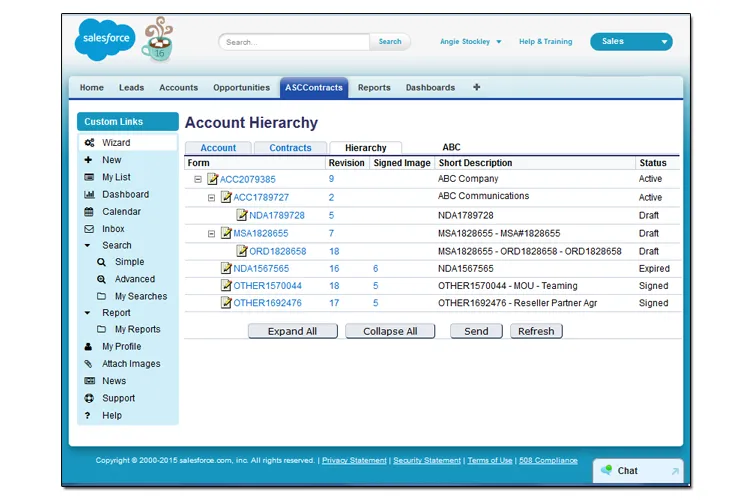Click edit icon beside NDA1567565
This screenshot has width=750, height=500.
226,268
